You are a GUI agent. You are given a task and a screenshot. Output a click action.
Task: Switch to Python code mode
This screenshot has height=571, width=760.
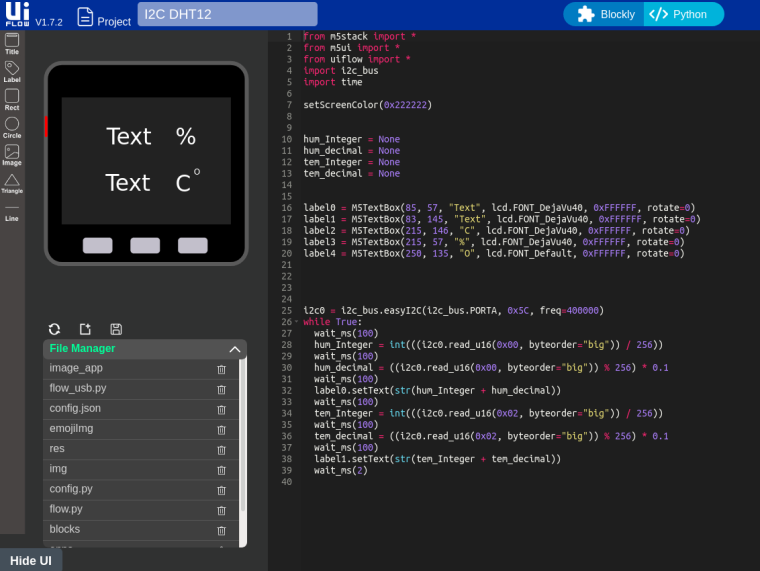[x=683, y=15]
